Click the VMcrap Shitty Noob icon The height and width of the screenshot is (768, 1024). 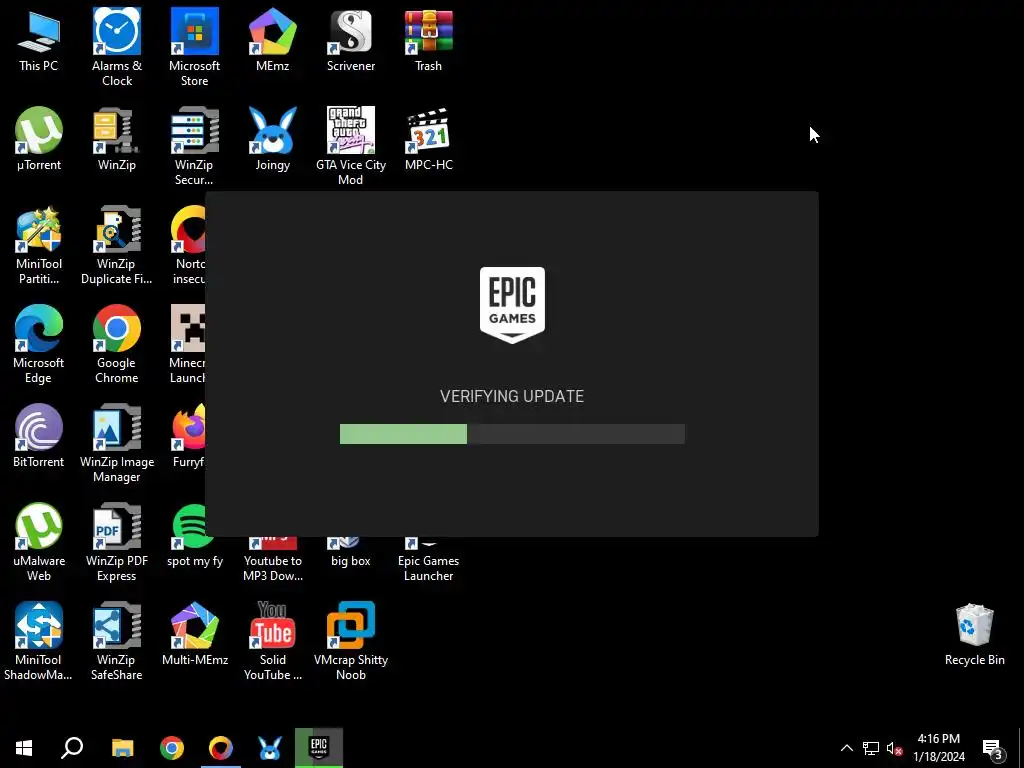(351, 641)
